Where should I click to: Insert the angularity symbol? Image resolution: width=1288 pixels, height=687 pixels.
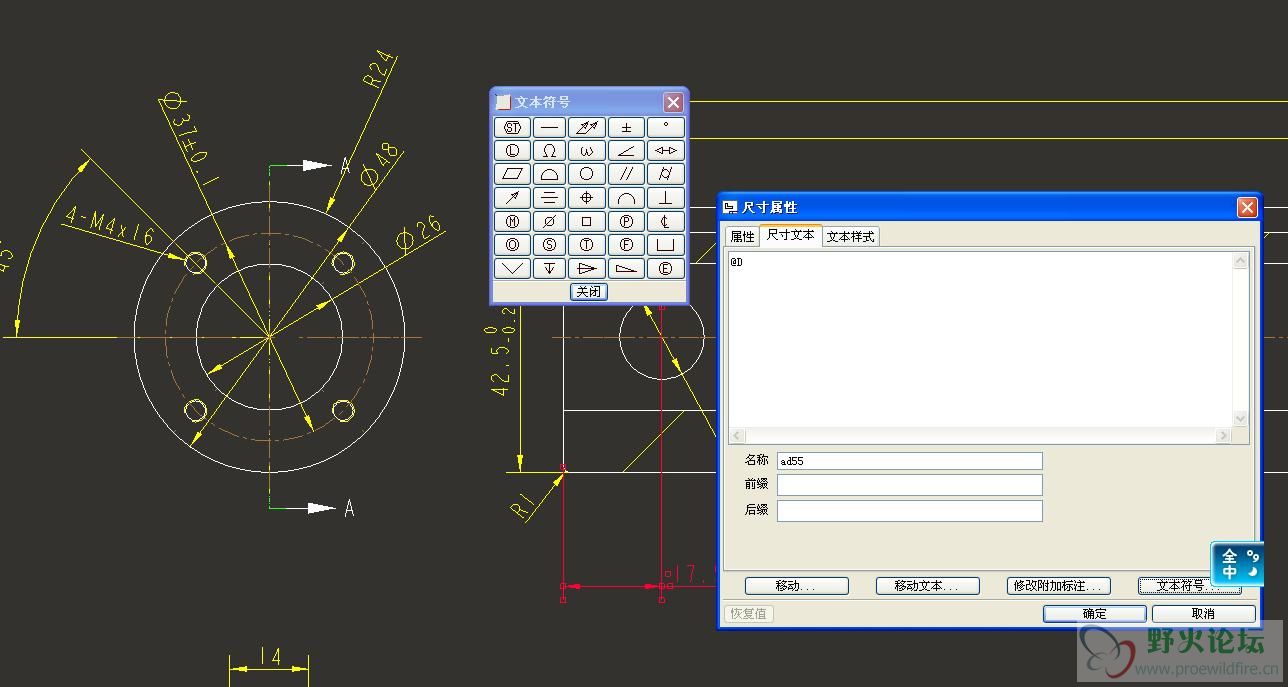626,150
